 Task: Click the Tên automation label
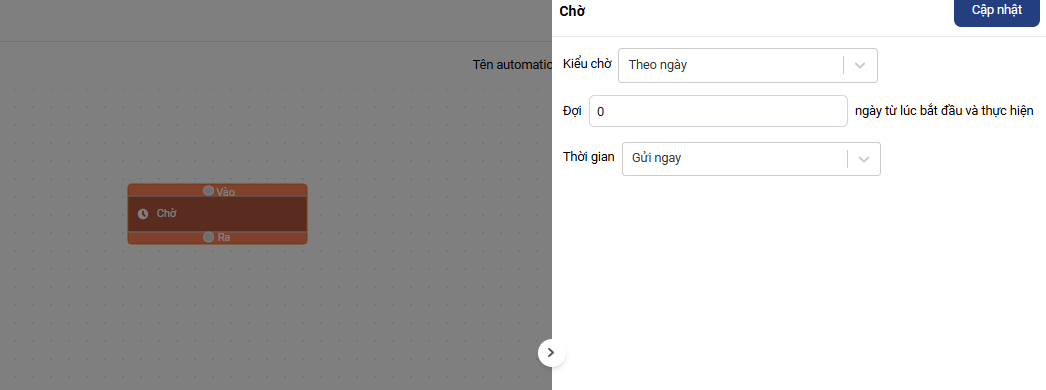tap(512, 65)
